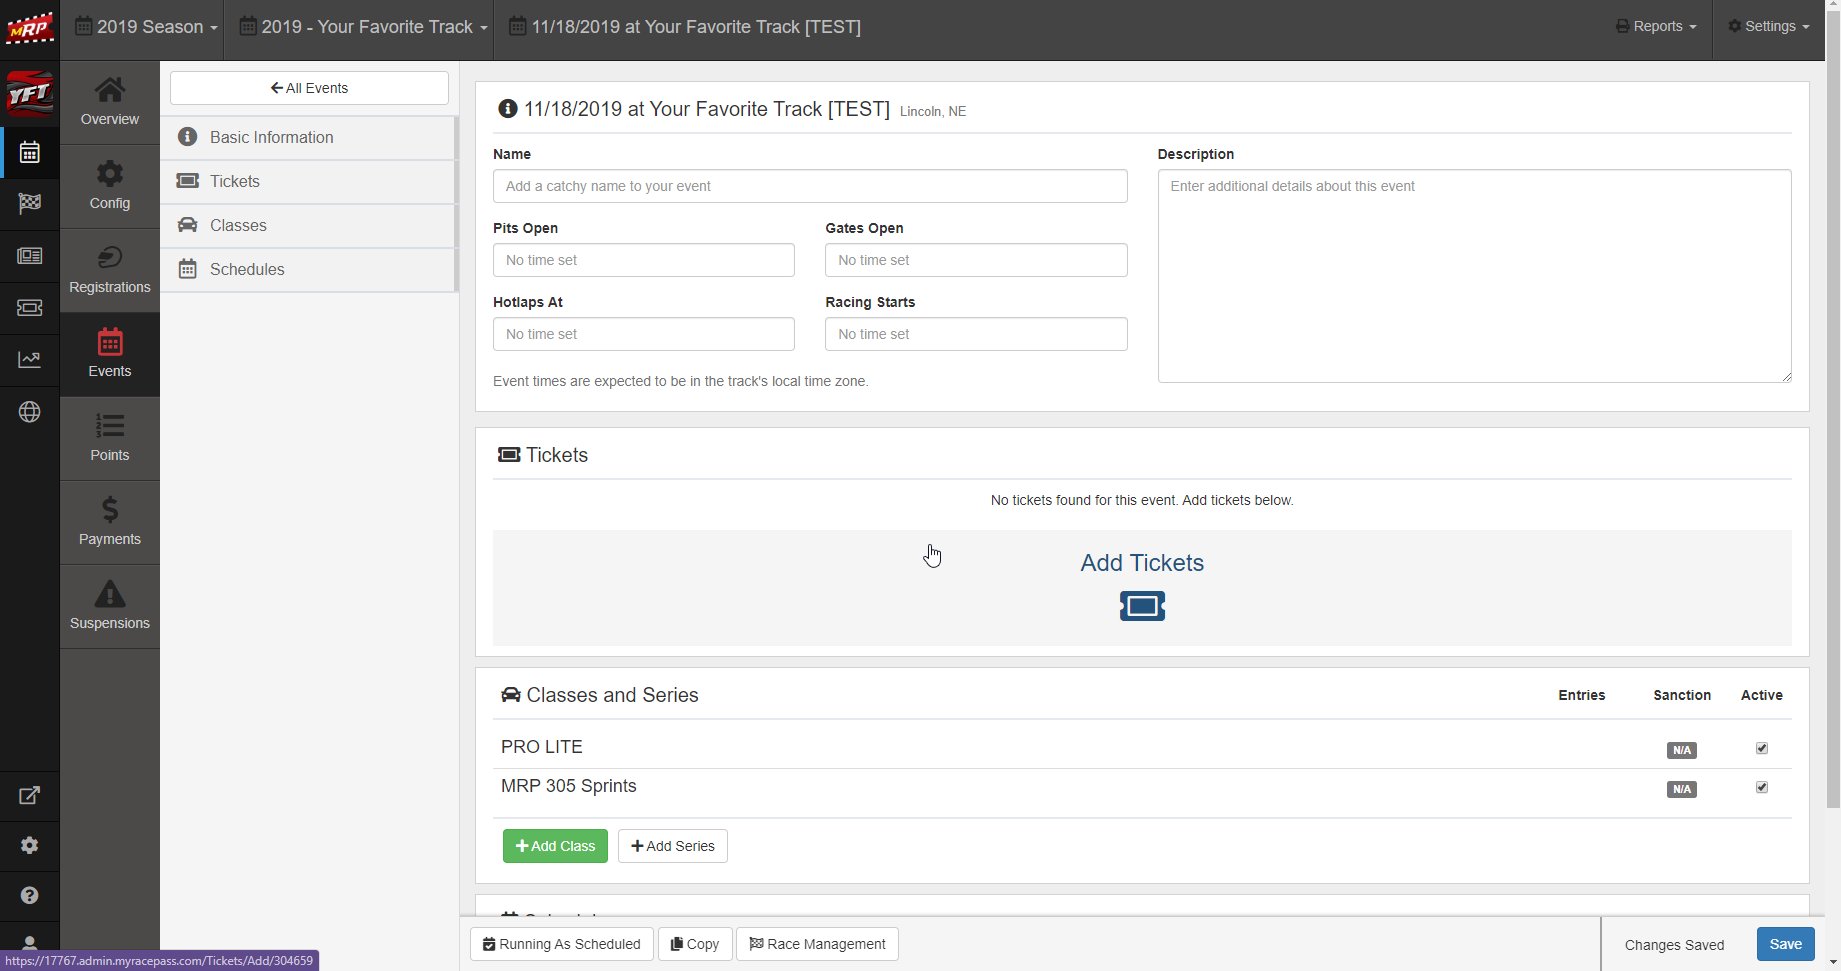Click the MRP logo icon
The width and height of the screenshot is (1841, 971).
29,28
